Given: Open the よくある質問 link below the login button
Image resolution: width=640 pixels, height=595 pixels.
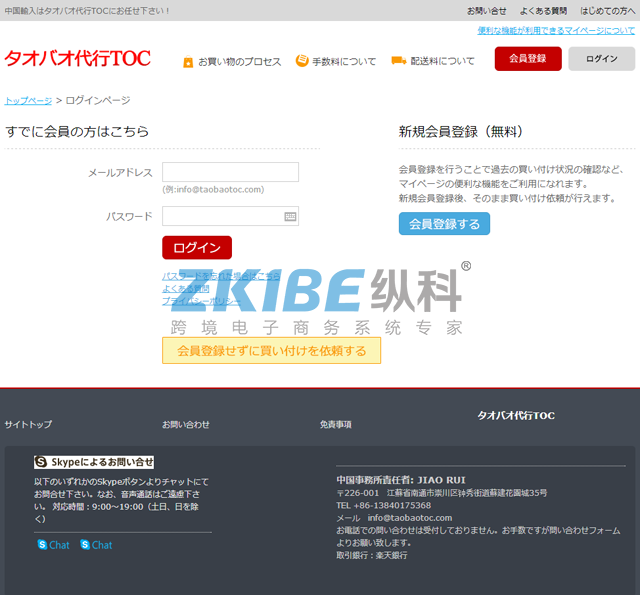Looking at the screenshot, I should point(186,289).
